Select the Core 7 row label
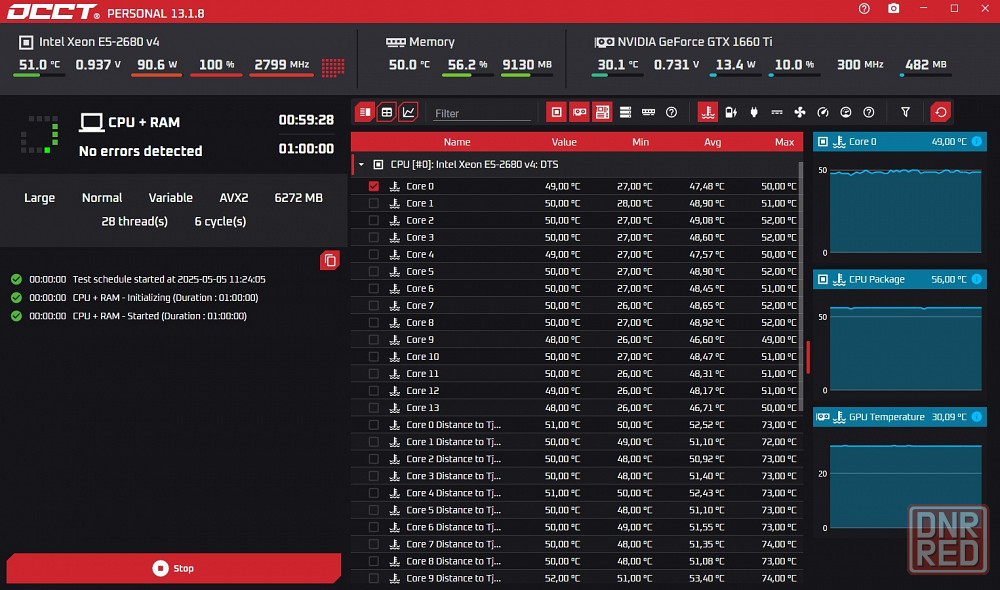1000x590 pixels. tap(420, 306)
